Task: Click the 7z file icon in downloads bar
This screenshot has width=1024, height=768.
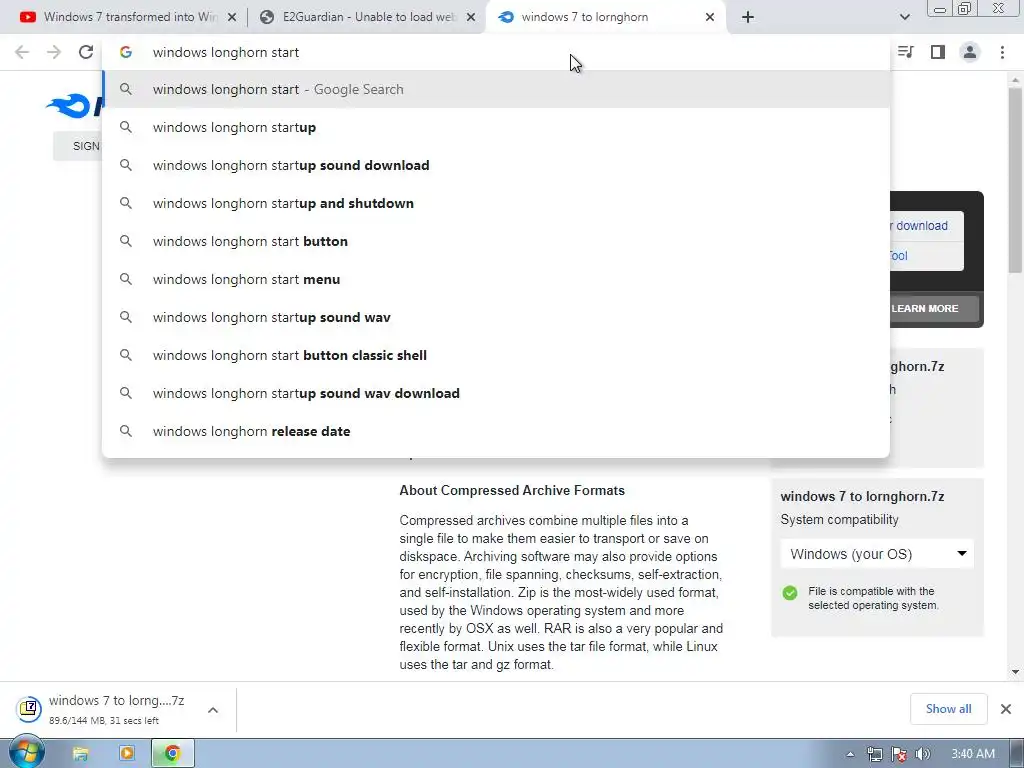Action: tap(29, 709)
